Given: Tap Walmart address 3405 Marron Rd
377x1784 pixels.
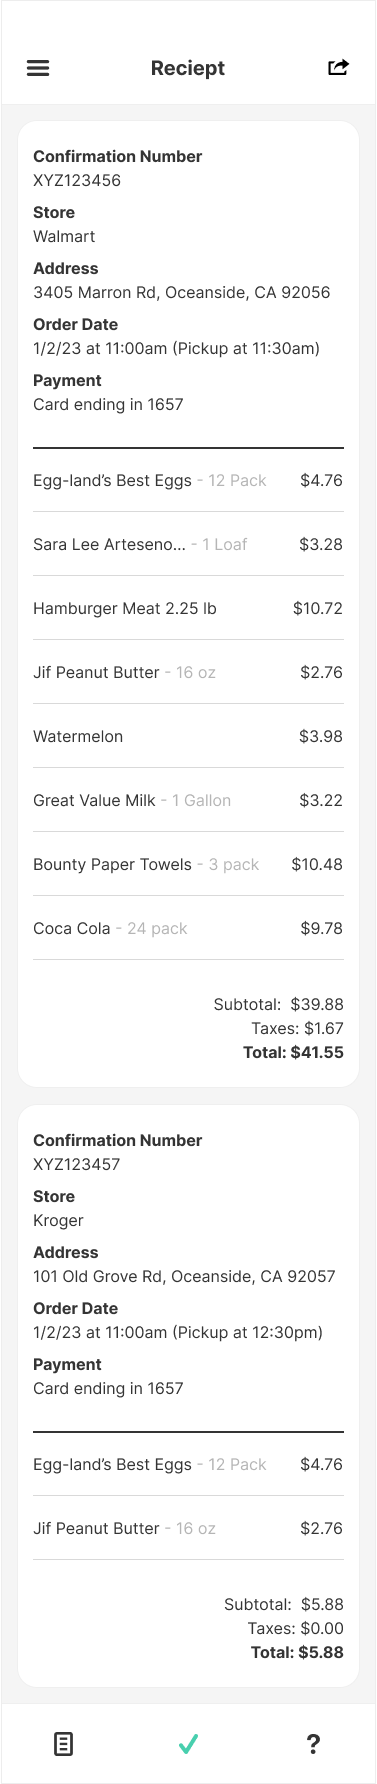Looking at the screenshot, I should pos(182,293).
